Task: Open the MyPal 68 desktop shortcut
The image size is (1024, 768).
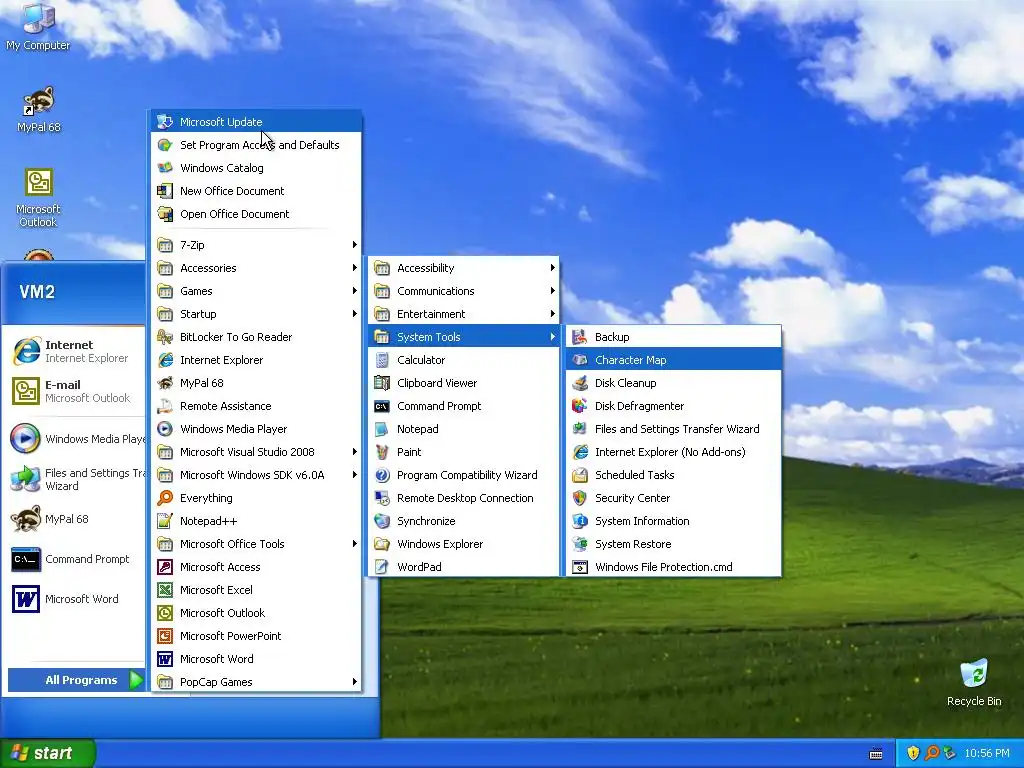Action: [x=39, y=110]
